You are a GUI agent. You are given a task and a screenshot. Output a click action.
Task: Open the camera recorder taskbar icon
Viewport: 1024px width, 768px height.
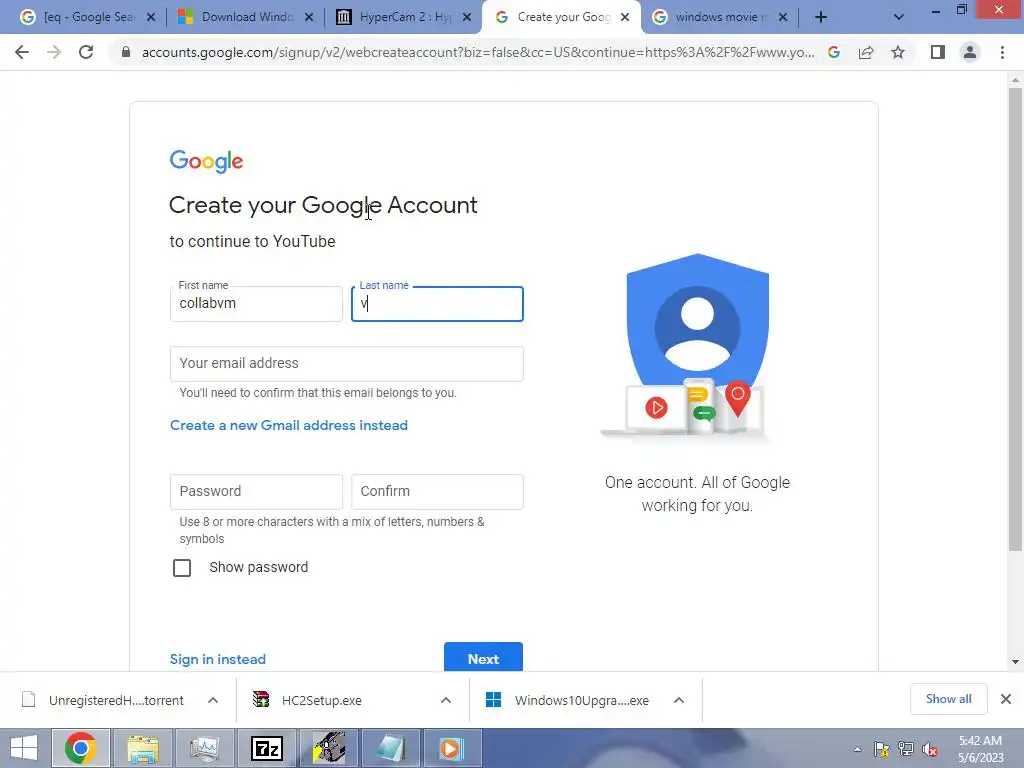pos(329,748)
